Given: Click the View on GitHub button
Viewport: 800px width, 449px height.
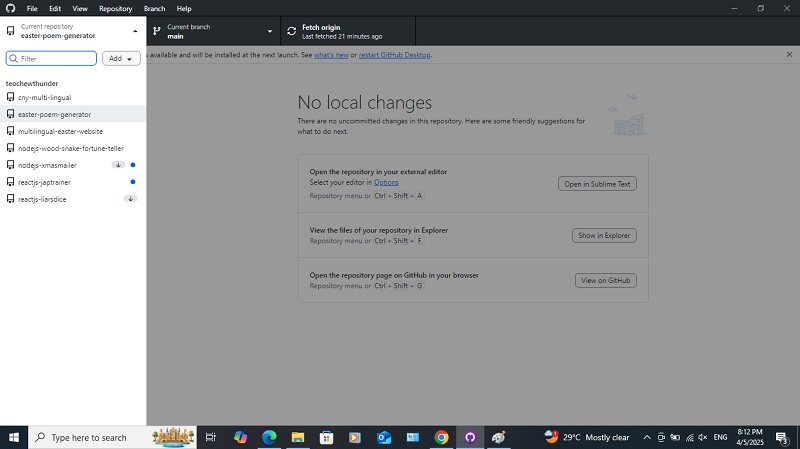Looking at the screenshot, I should click(606, 280).
